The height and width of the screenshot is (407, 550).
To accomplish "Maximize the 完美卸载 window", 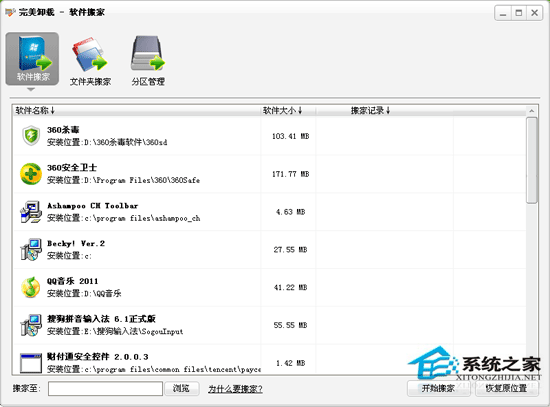I will (518, 13).
